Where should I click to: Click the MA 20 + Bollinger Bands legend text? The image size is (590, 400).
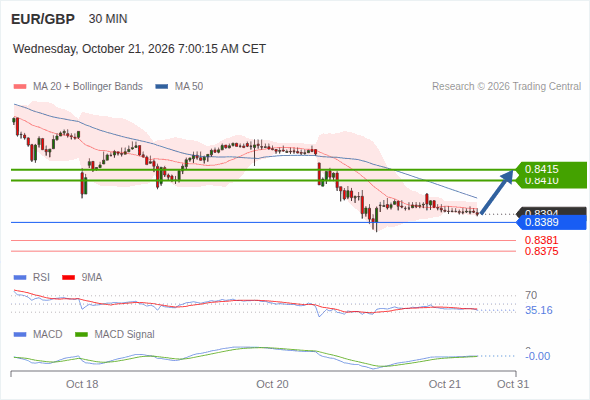88,87
